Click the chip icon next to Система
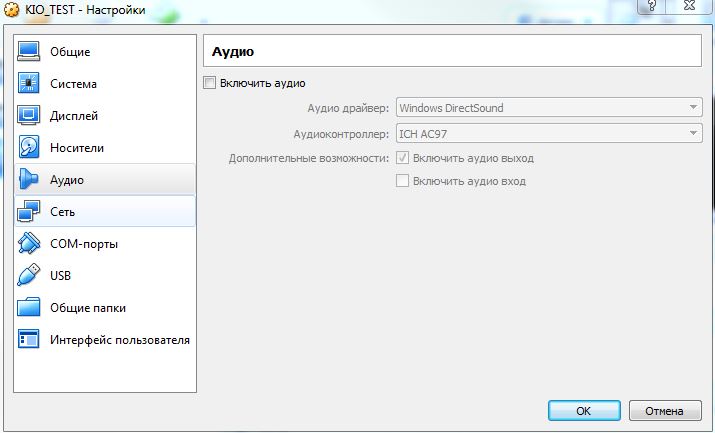This screenshot has width=715, height=433. 29,84
